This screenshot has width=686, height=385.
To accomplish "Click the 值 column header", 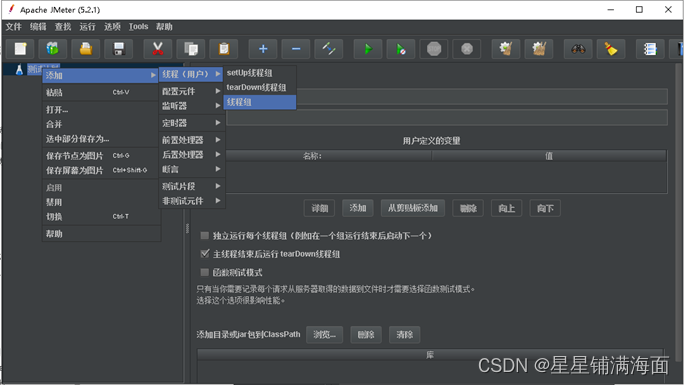I will click(x=549, y=156).
